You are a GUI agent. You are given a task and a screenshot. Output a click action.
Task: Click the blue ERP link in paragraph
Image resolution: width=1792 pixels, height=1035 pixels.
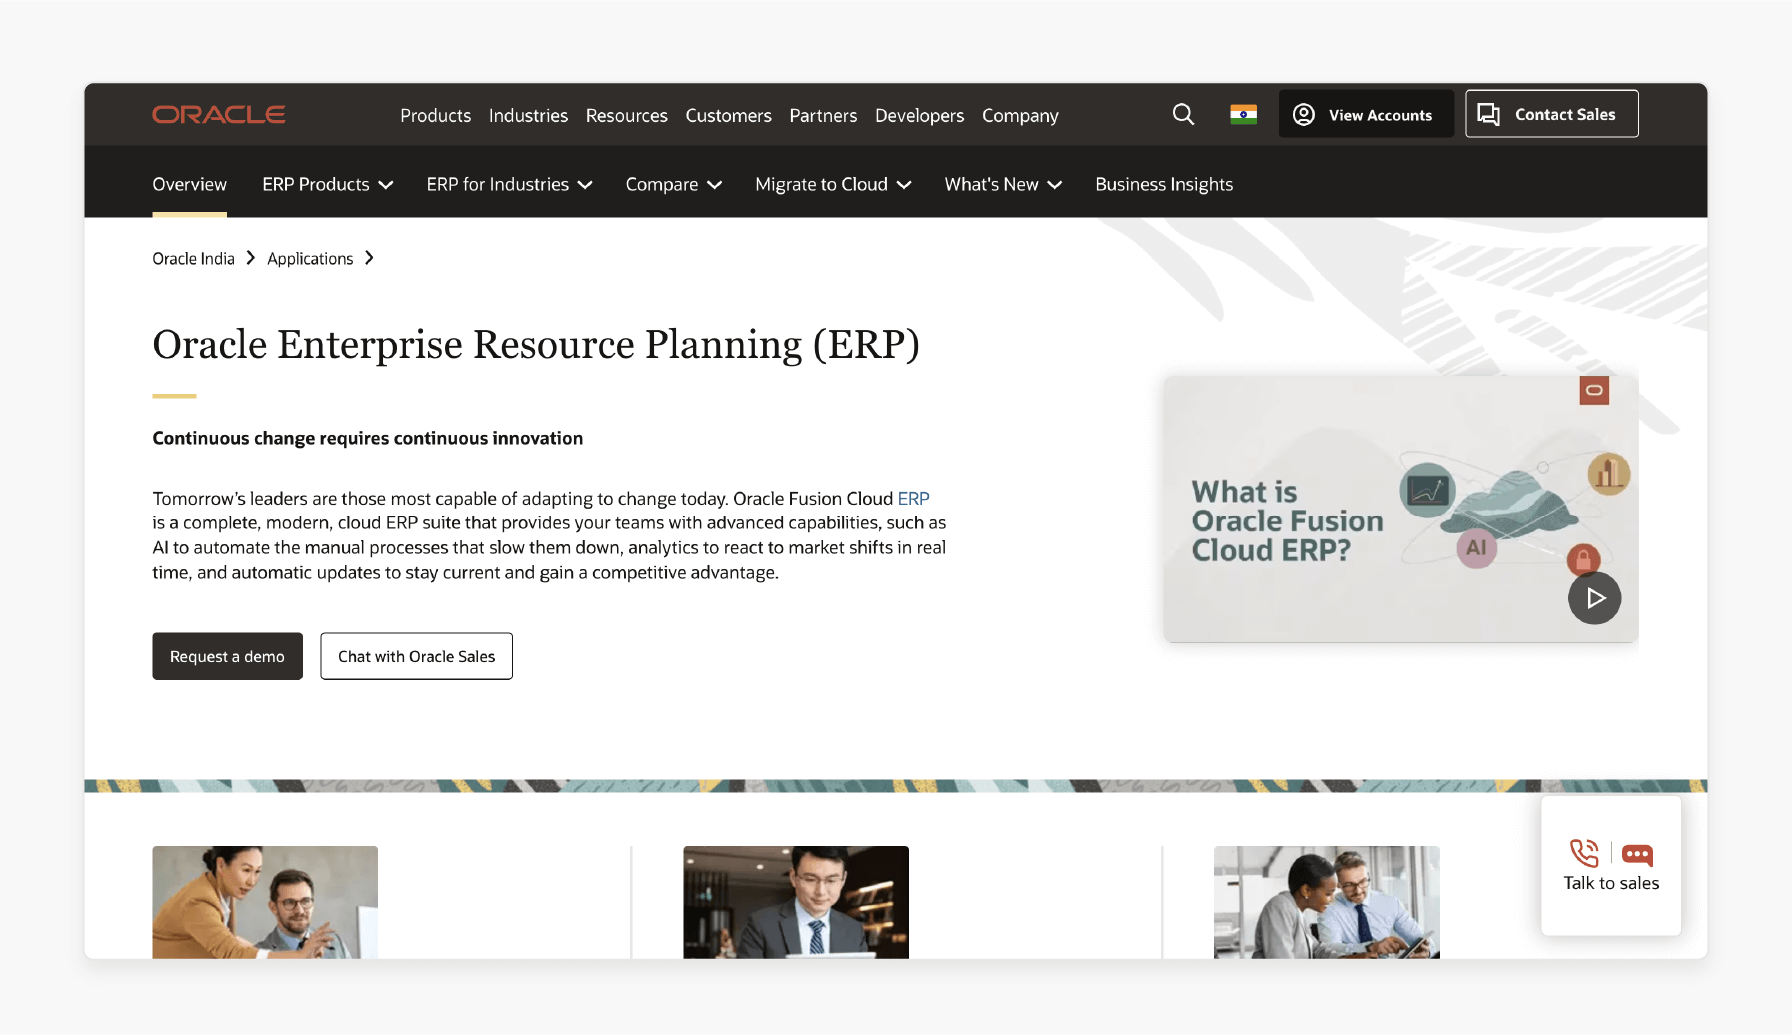click(913, 498)
